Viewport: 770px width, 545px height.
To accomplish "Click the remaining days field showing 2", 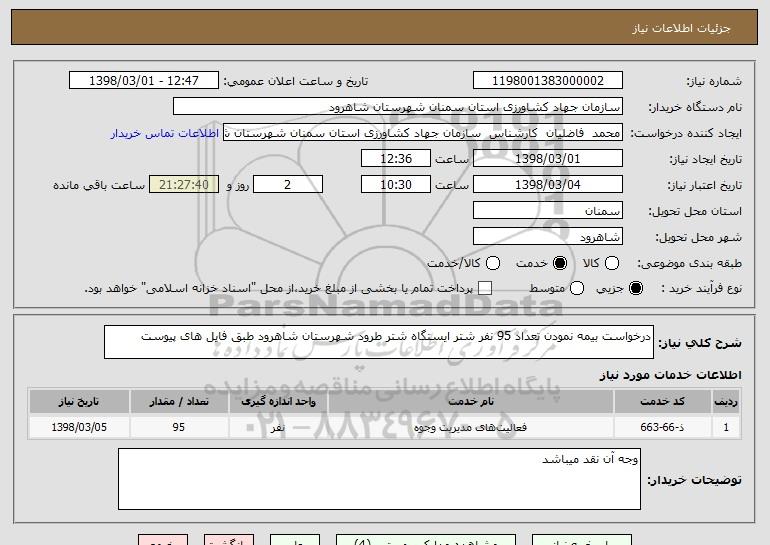I will click(x=288, y=185).
